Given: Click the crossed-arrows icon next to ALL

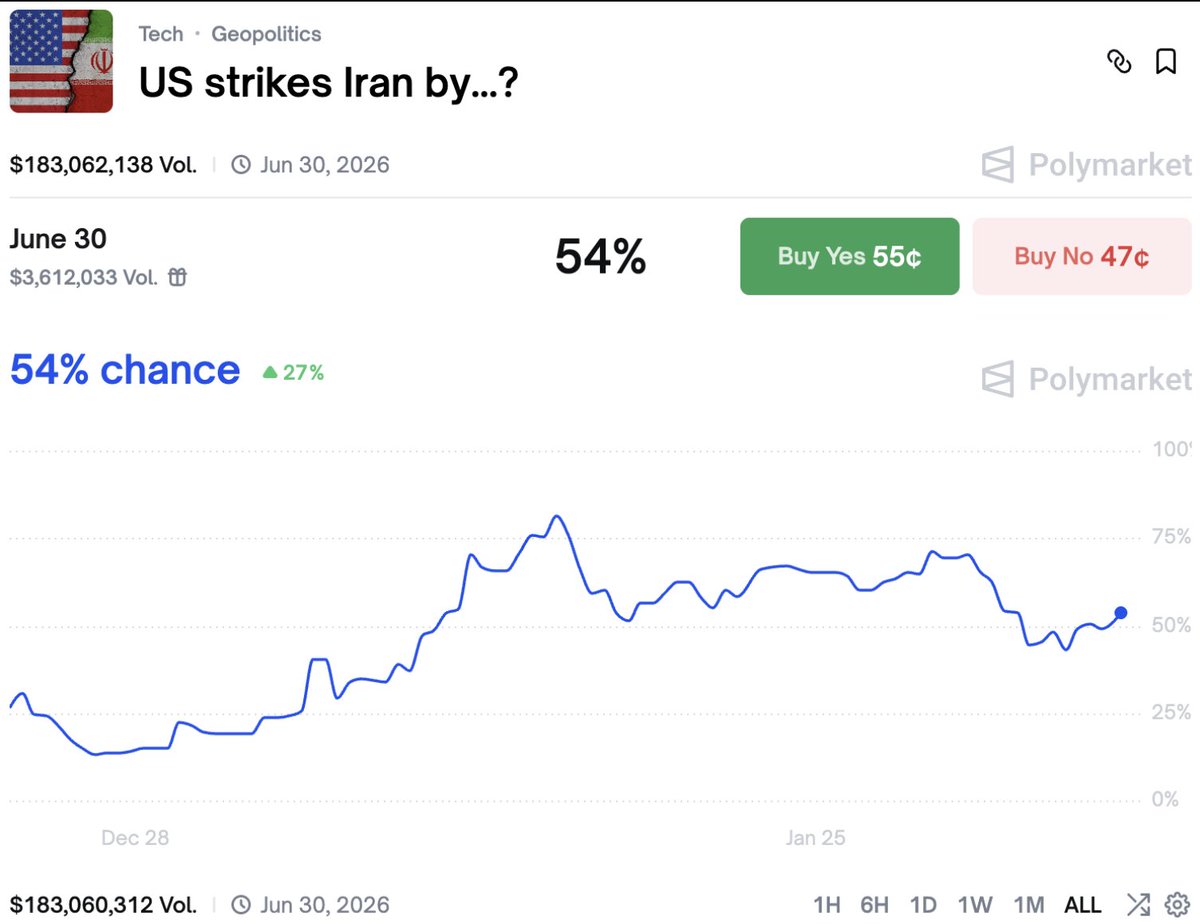Looking at the screenshot, I should coord(1137,905).
